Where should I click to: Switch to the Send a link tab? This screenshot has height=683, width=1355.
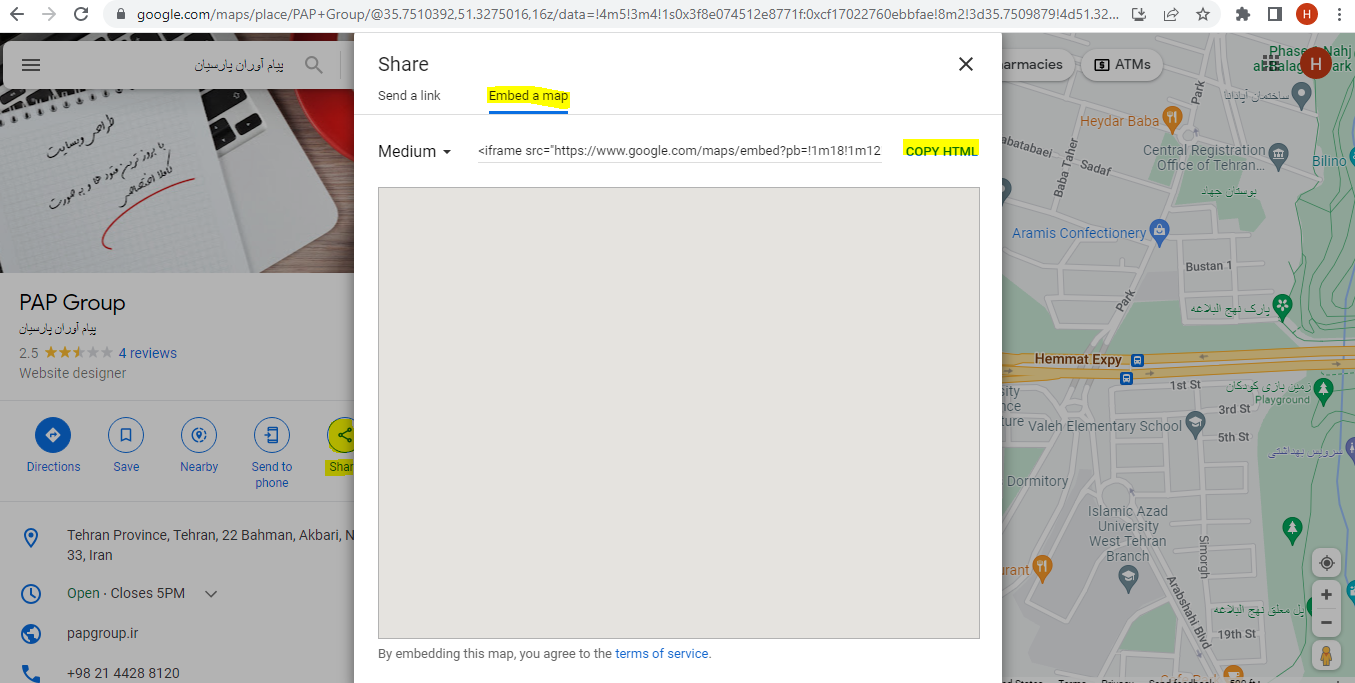pos(409,96)
